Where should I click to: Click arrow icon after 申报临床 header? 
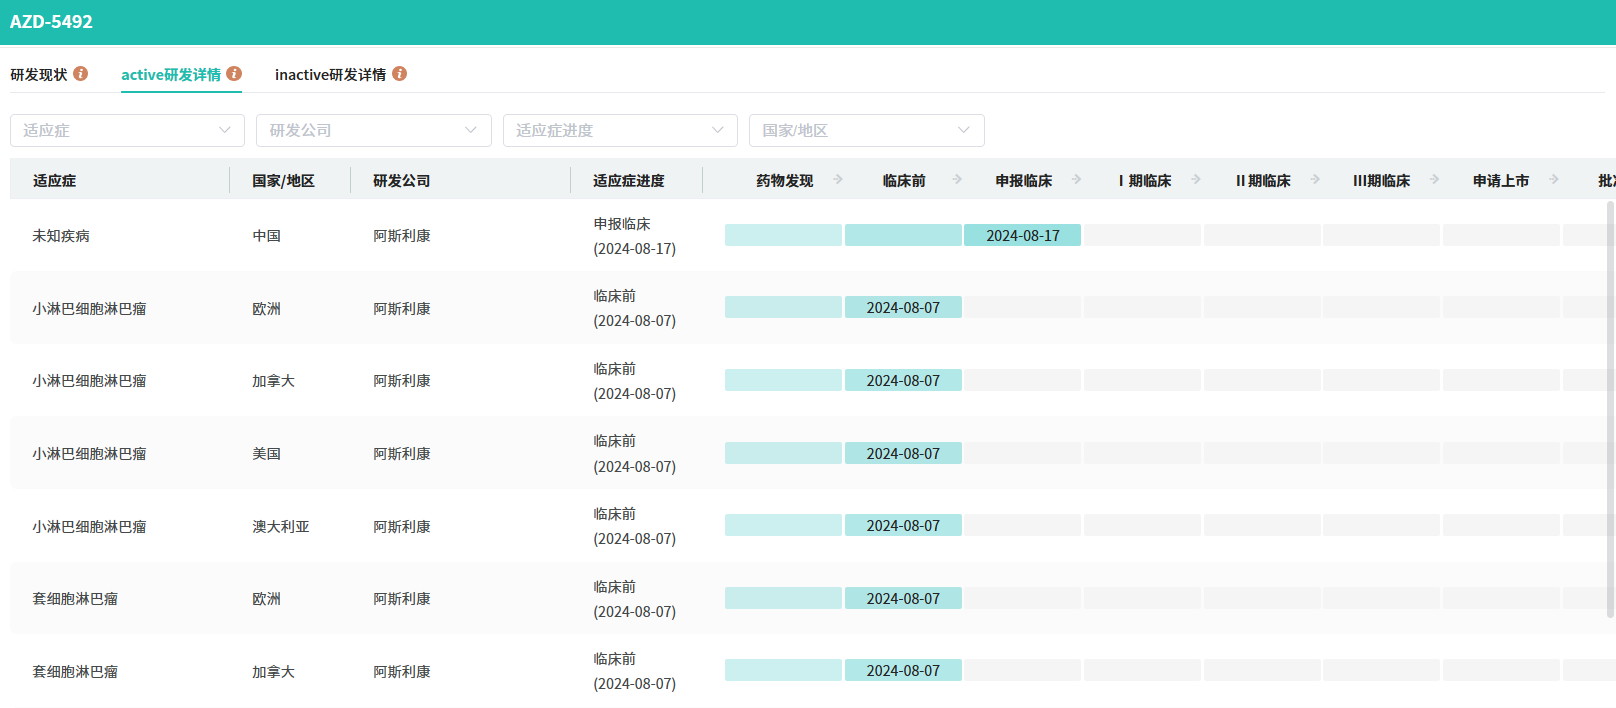[1077, 180]
